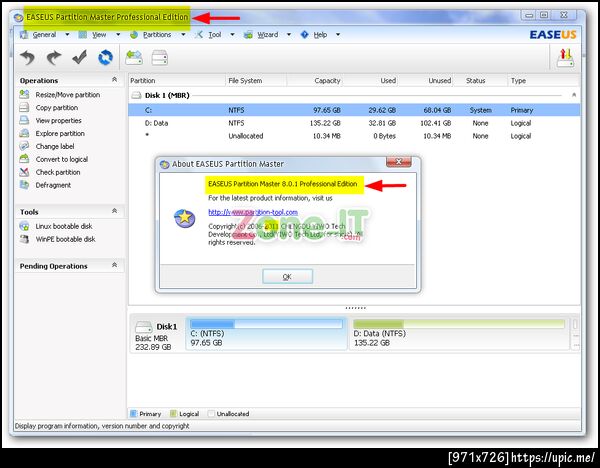
Task: Click the Check partition icon
Action: [x=24, y=172]
